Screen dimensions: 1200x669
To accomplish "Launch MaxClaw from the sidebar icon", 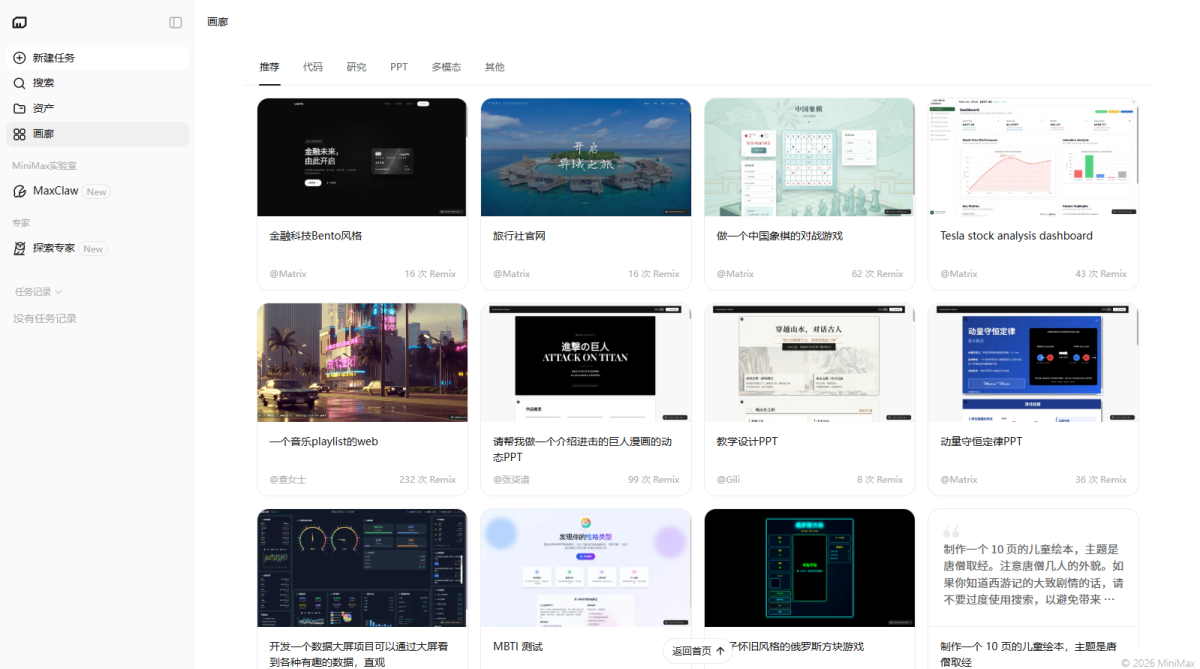I will pos(19,191).
